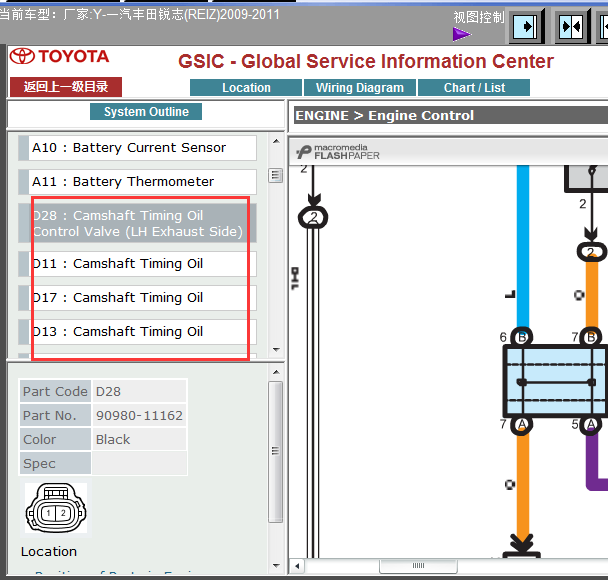Click the Part No. label cell
This screenshot has width=608, height=580.
click(55, 416)
